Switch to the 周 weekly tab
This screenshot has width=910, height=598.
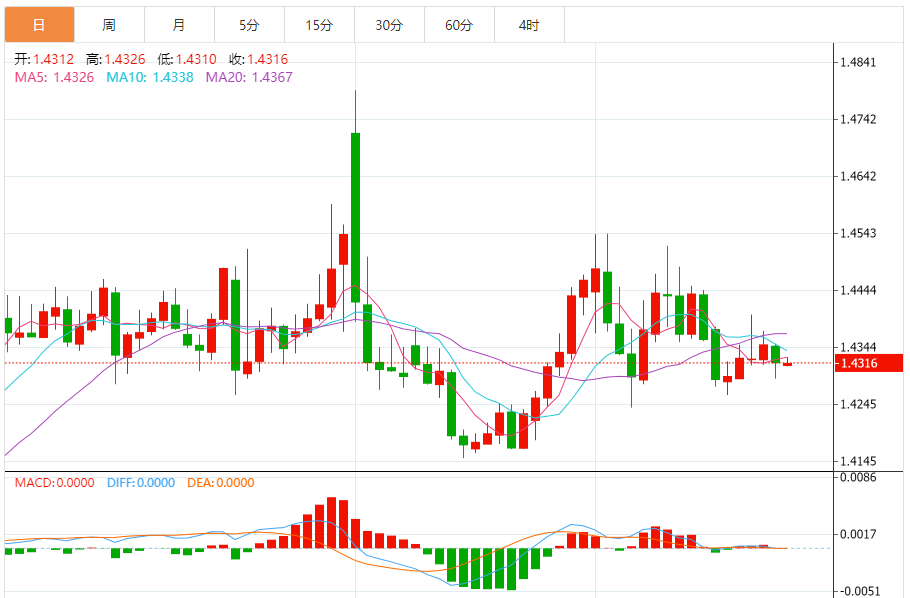pos(110,25)
